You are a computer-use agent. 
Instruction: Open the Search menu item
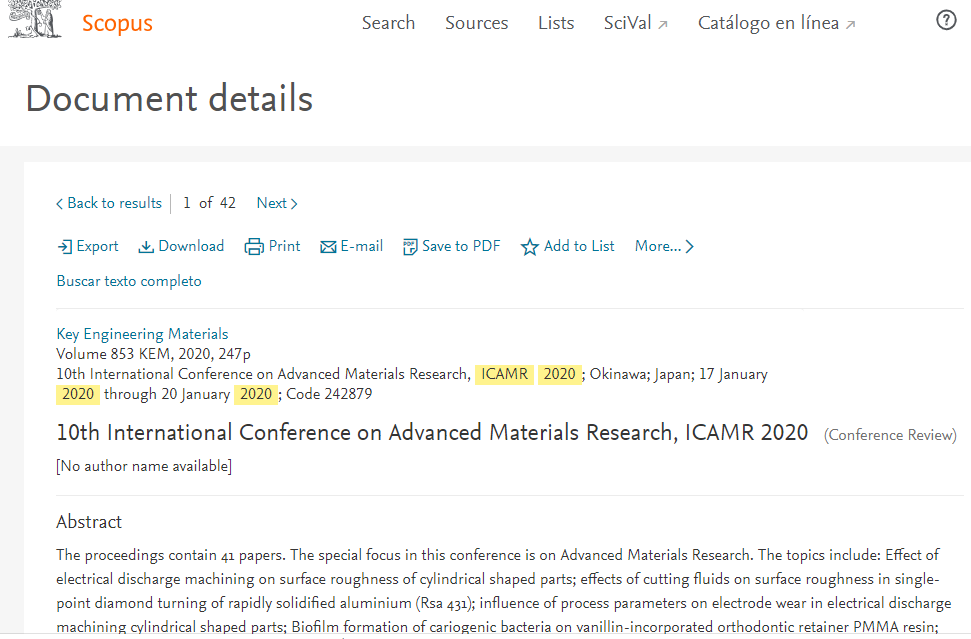coord(388,22)
